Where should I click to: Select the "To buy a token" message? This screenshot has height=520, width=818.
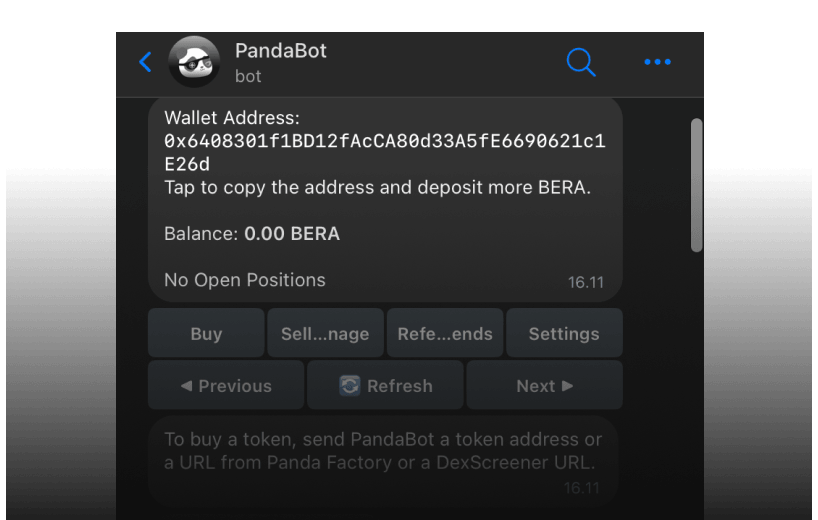pyautogui.click(x=383, y=451)
